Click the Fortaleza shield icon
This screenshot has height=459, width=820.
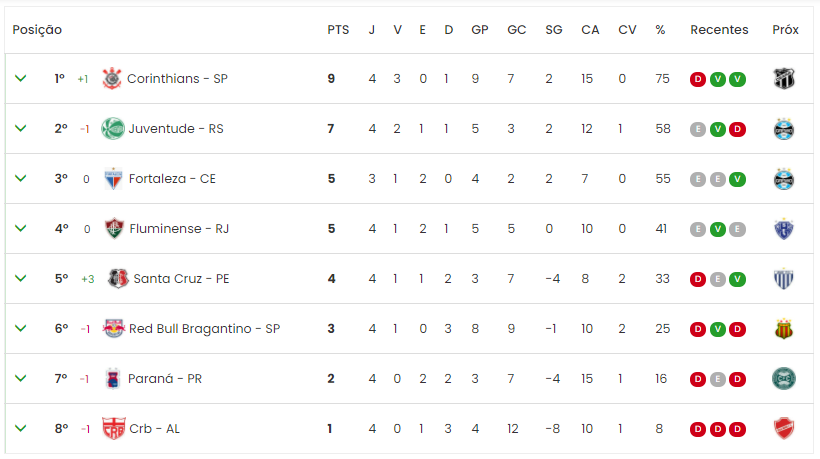pyautogui.click(x=113, y=179)
